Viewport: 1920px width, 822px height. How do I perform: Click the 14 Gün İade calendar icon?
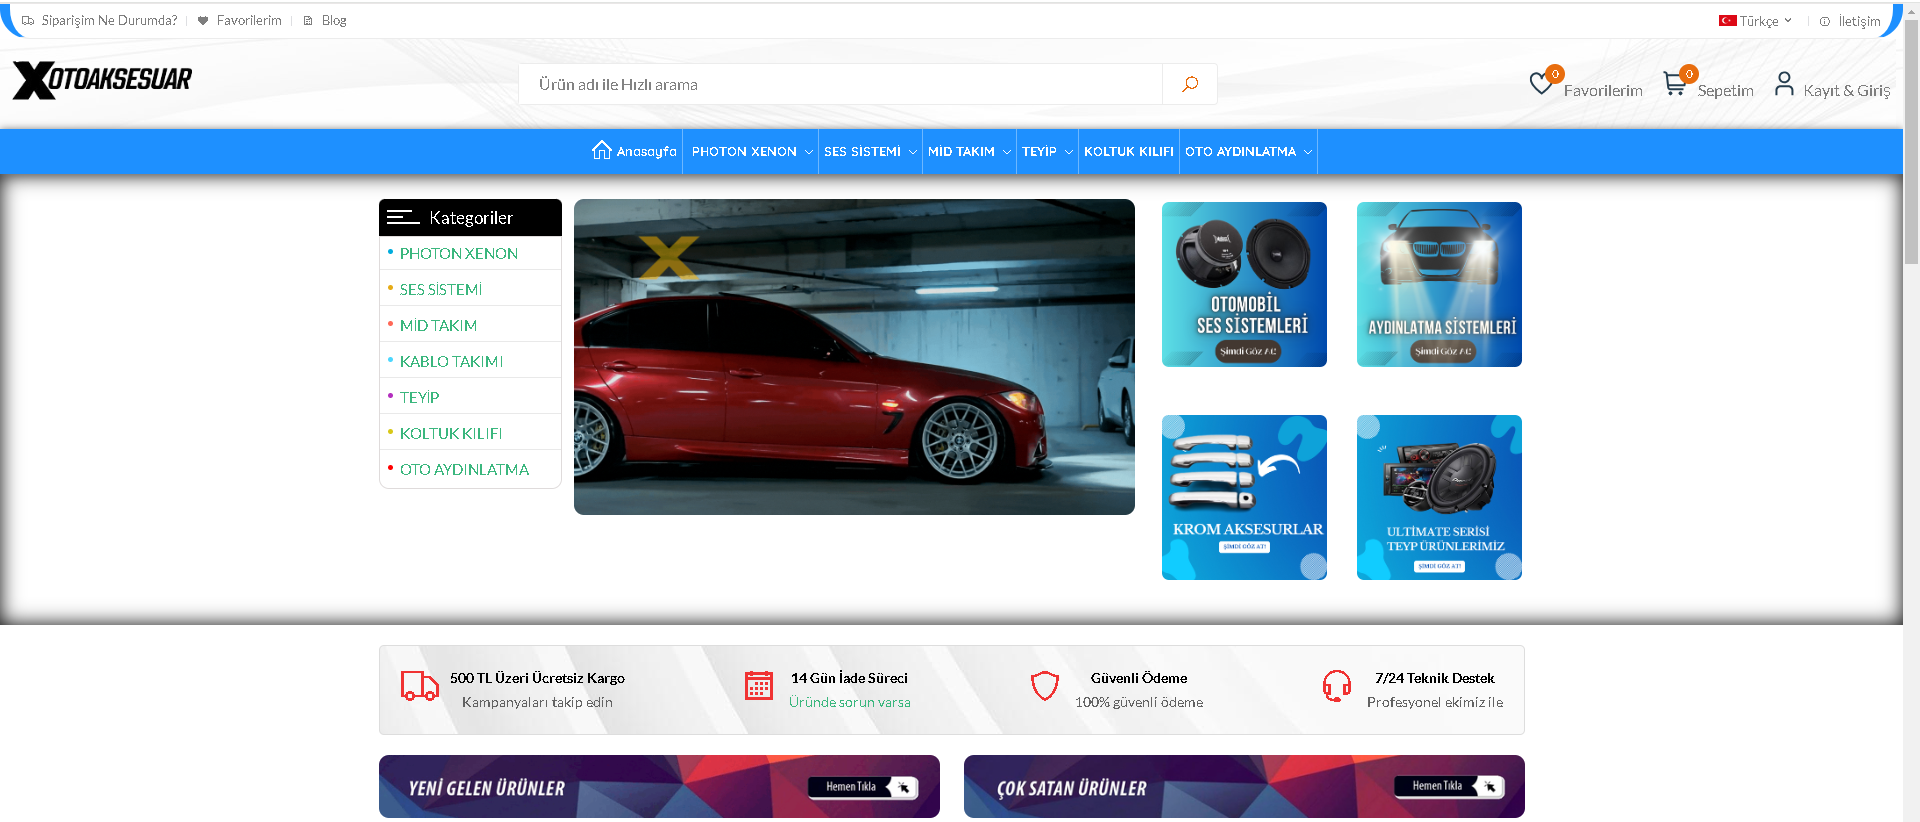click(759, 686)
